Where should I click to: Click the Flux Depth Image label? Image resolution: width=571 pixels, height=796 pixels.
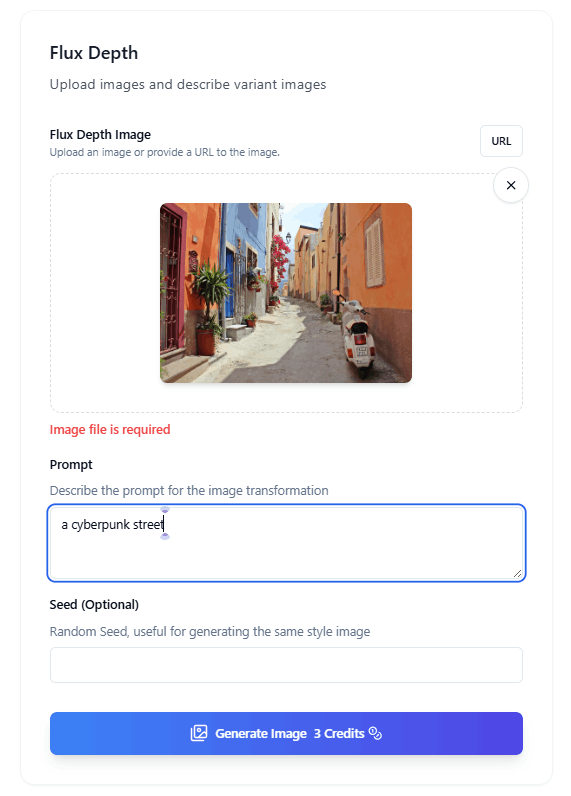pos(100,135)
